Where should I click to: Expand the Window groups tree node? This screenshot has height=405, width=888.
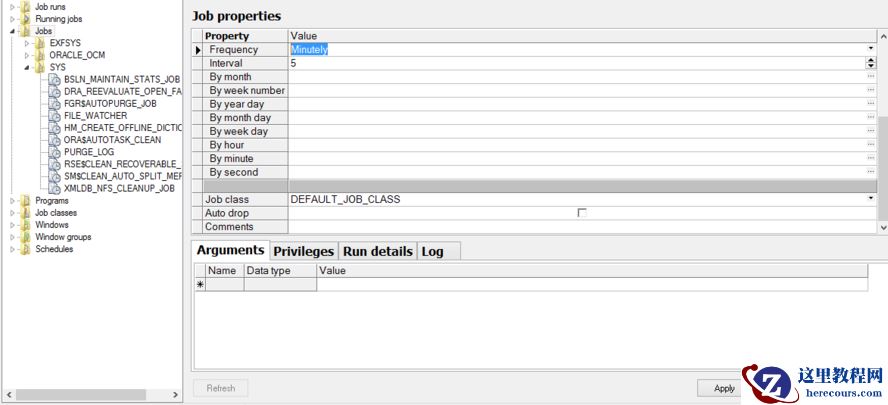click(x=12, y=237)
